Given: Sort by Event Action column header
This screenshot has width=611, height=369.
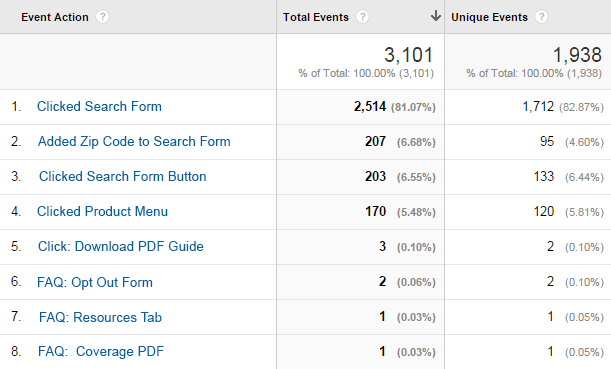Looking at the screenshot, I should (55, 17).
